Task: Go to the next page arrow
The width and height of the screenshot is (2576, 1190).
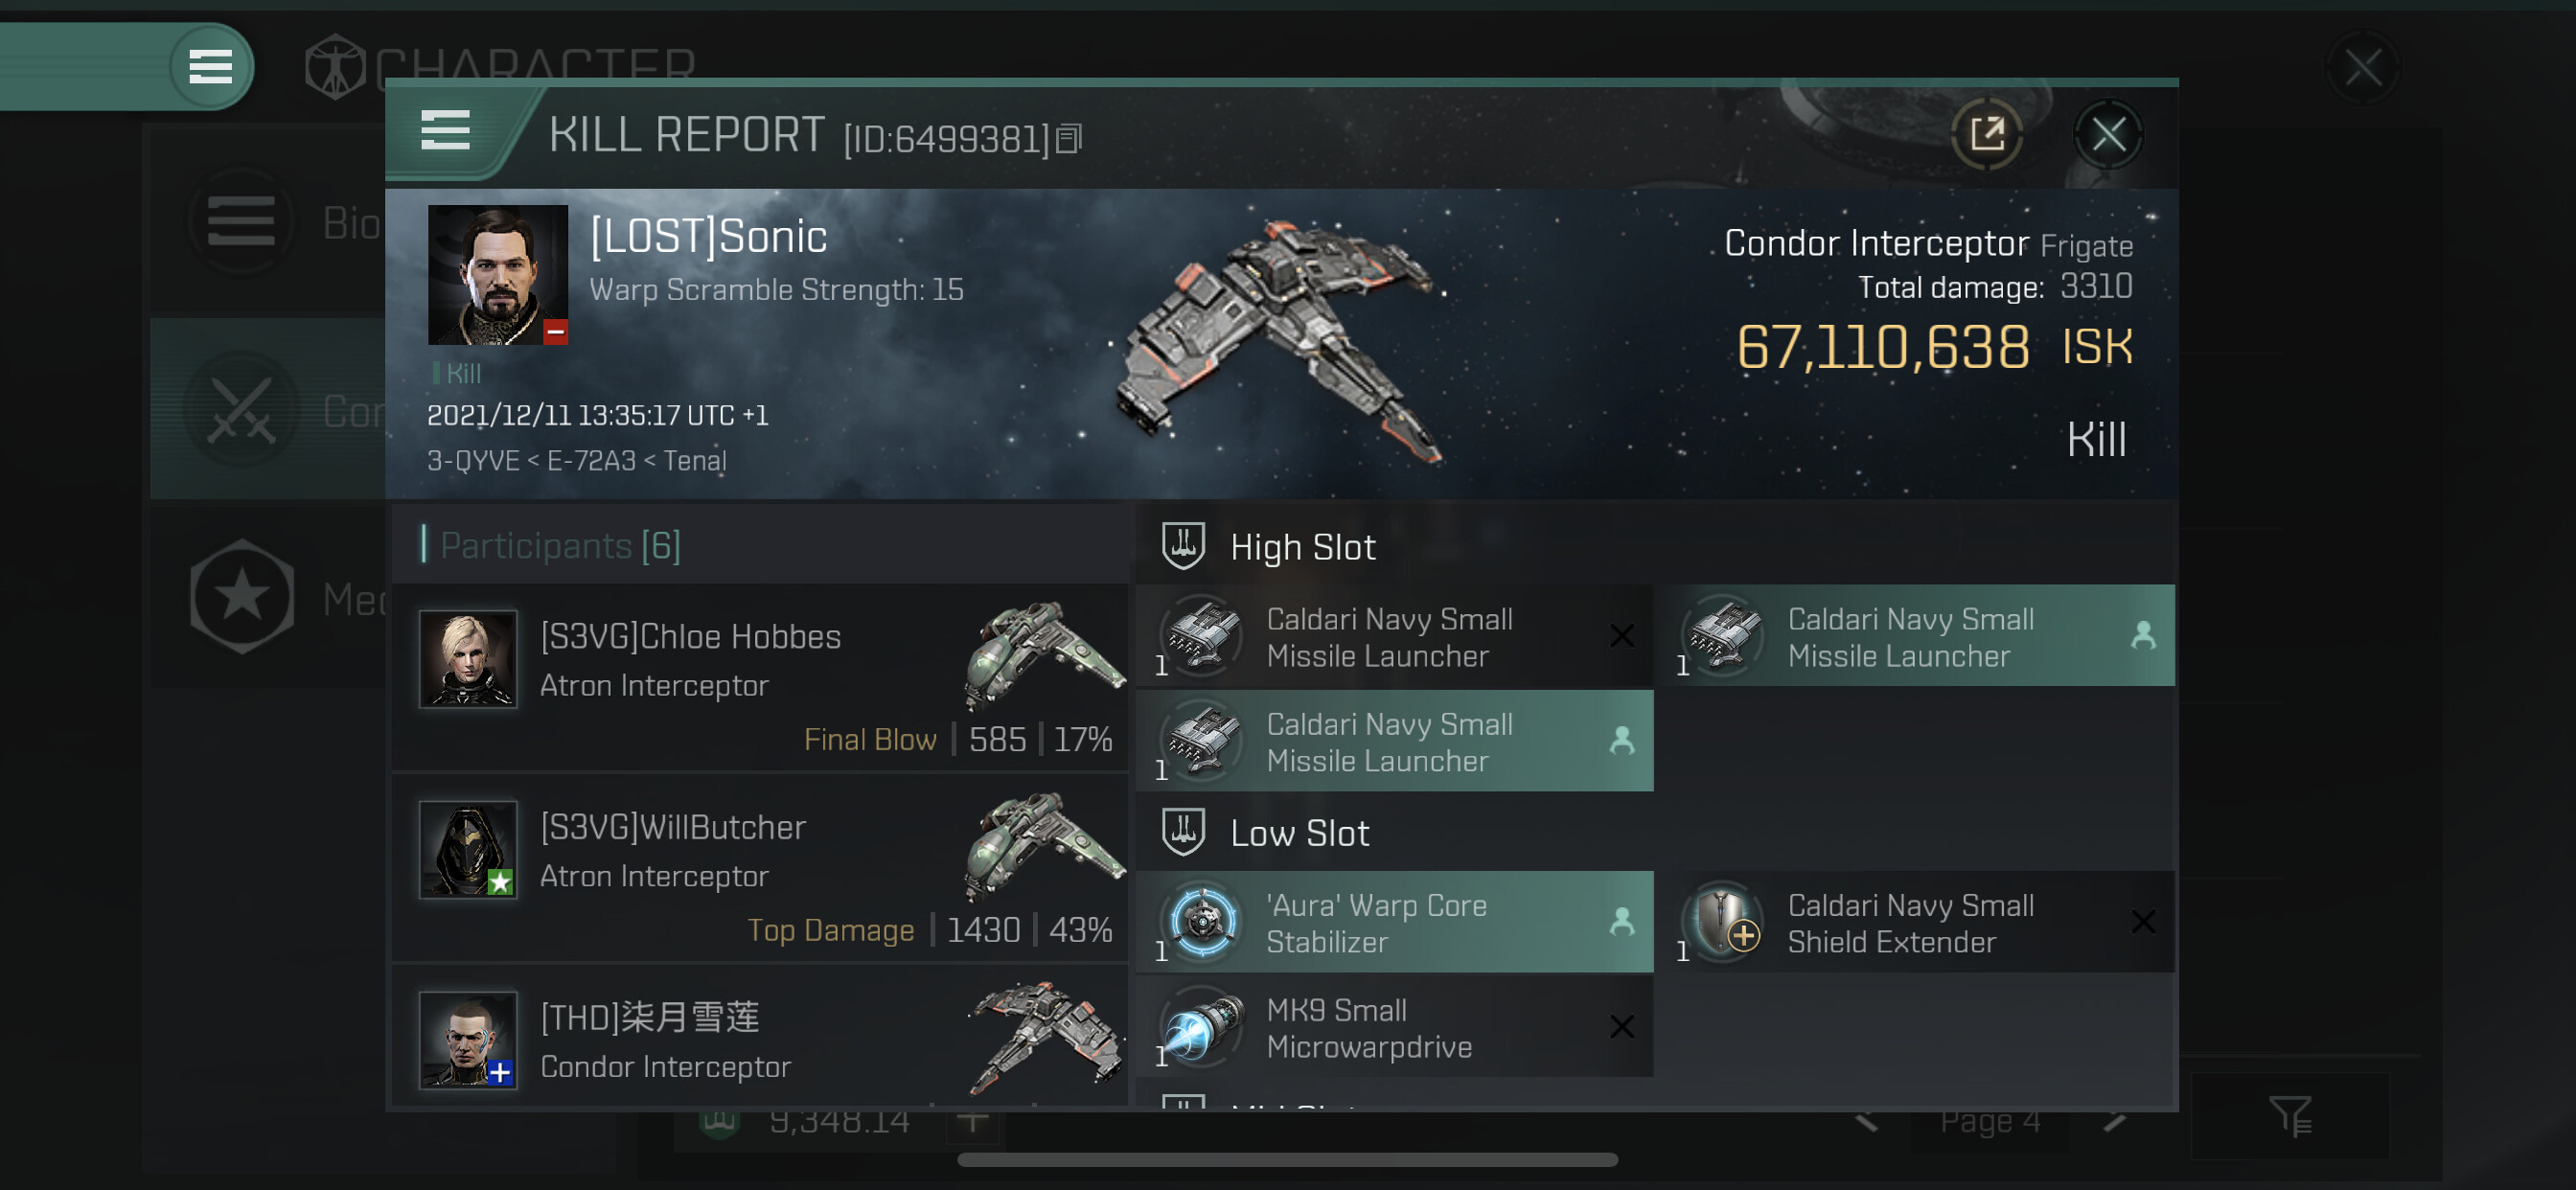Action: click(x=2113, y=1121)
